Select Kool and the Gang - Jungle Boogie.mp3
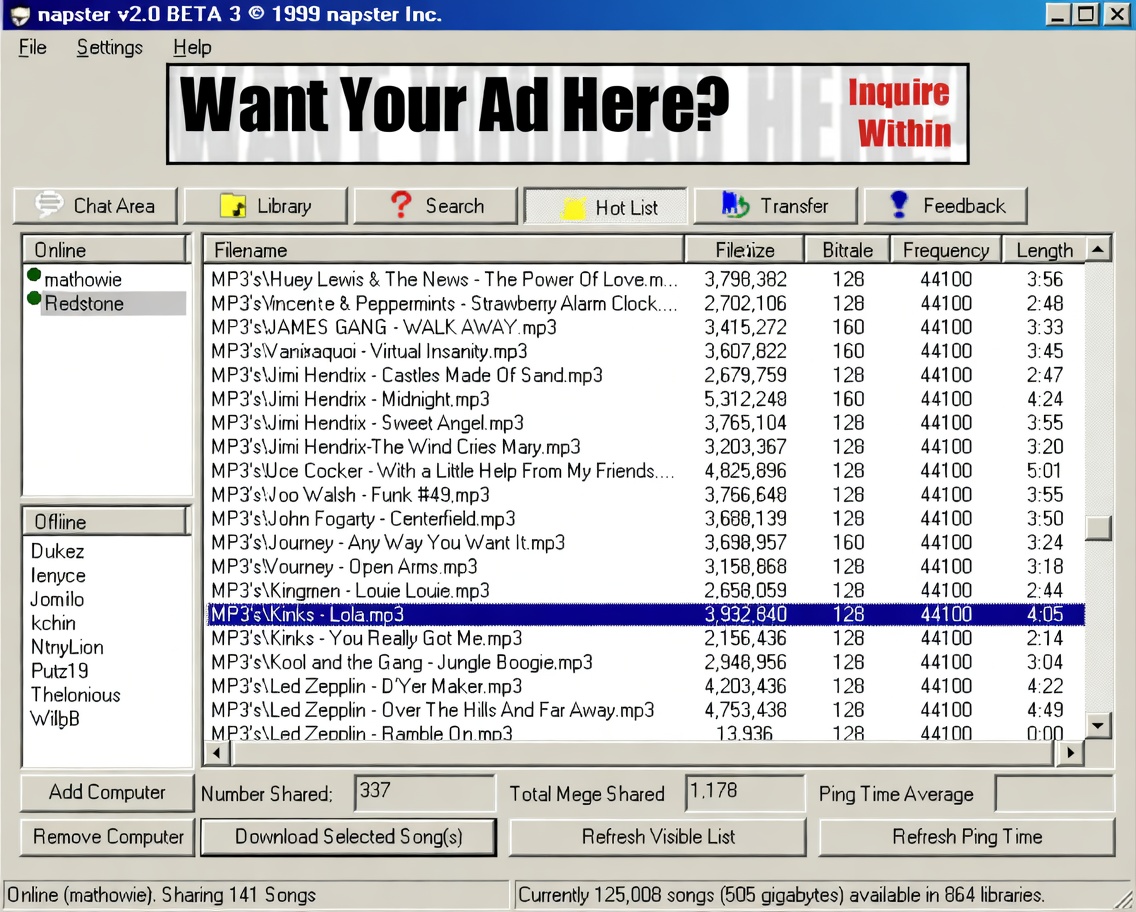 pyautogui.click(x=645, y=662)
